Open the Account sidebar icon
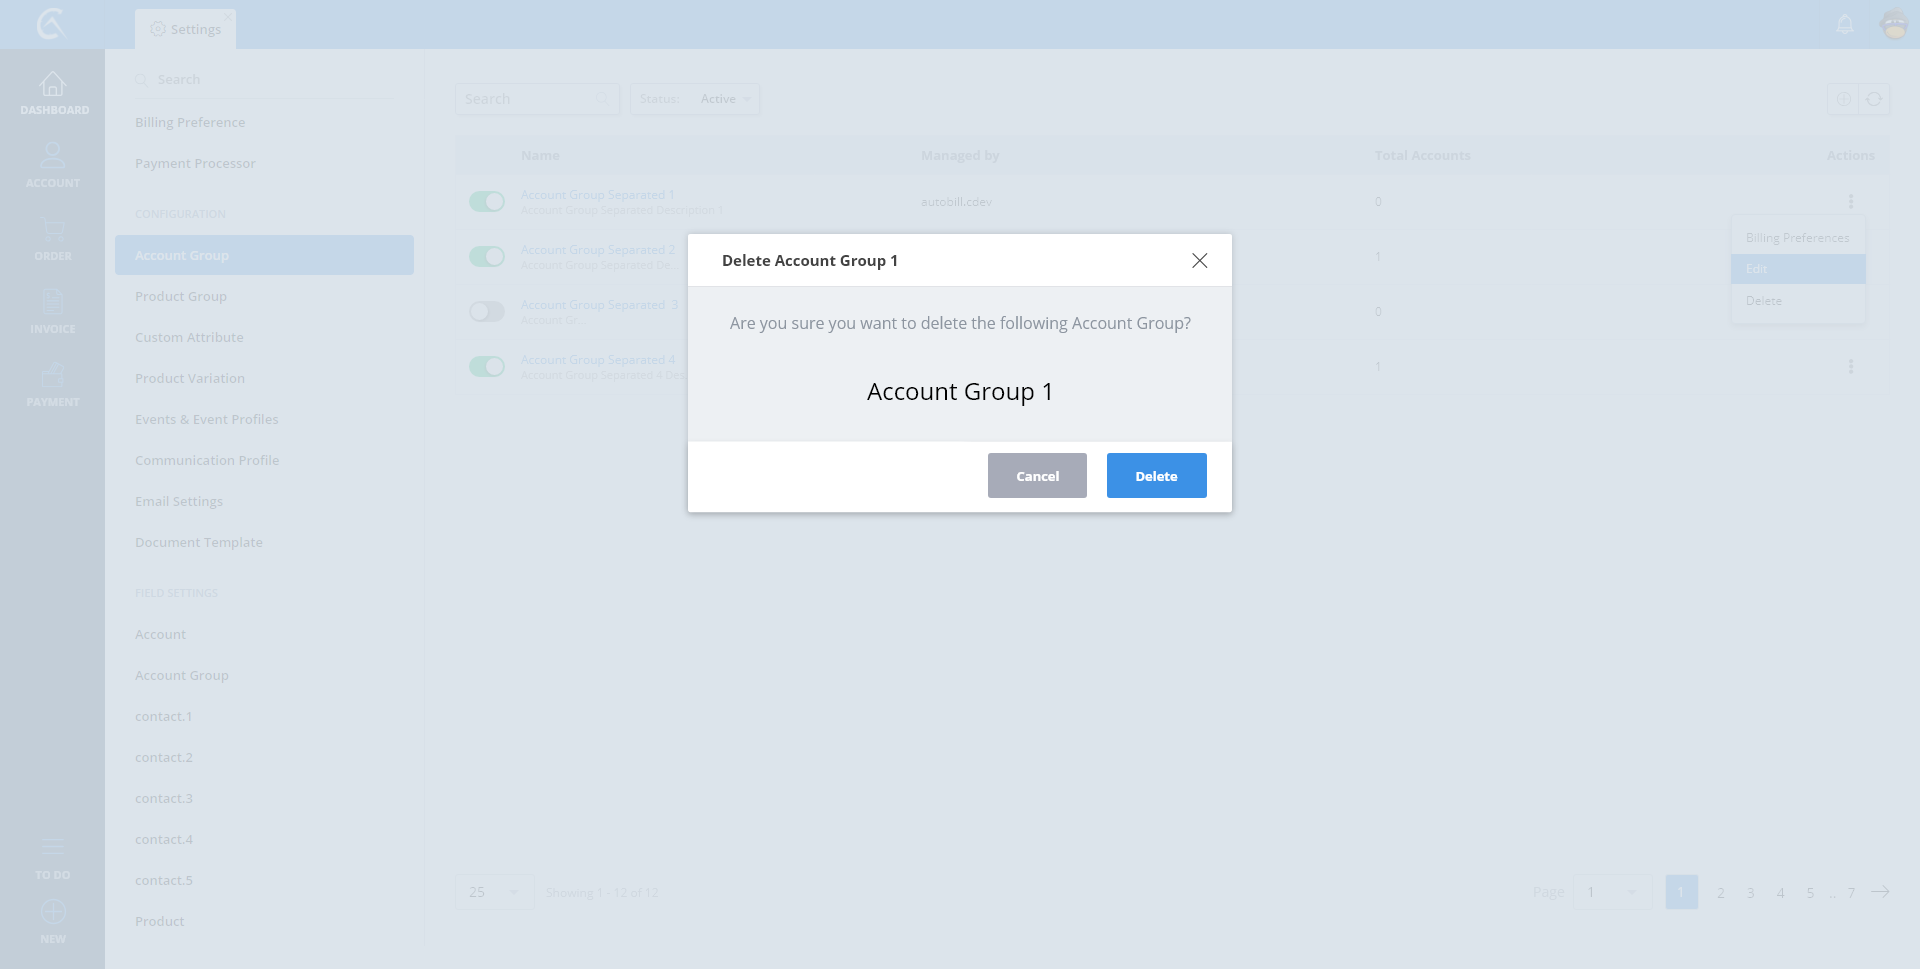The image size is (1920, 969). click(52, 156)
